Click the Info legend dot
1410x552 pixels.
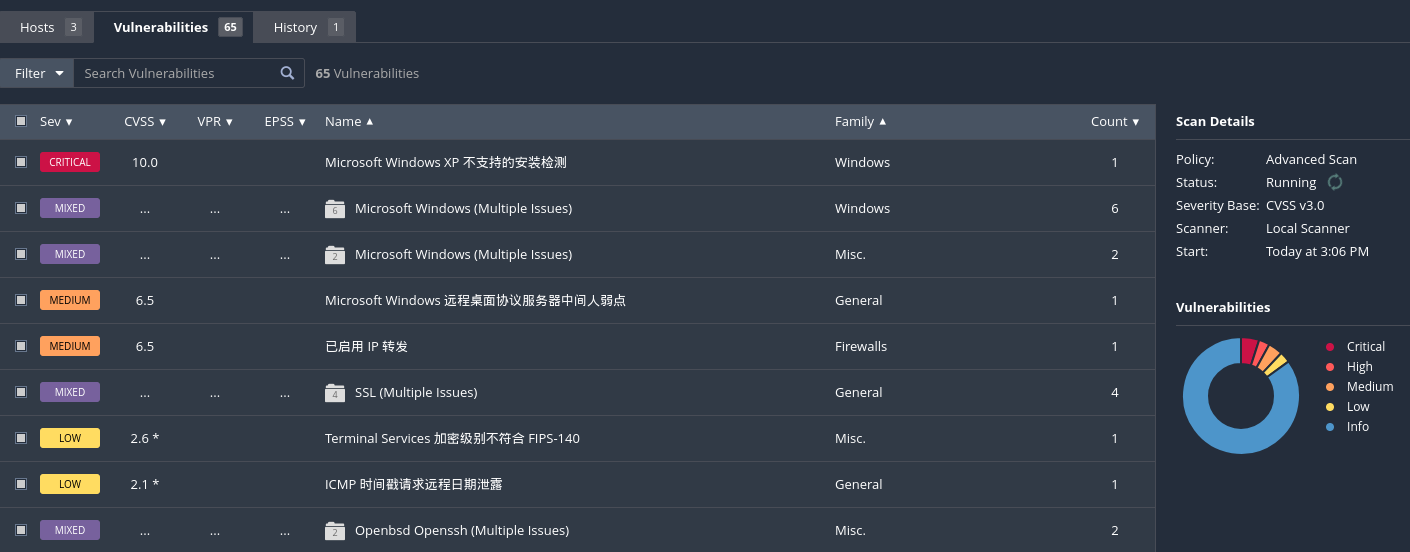click(x=1329, y=427)
